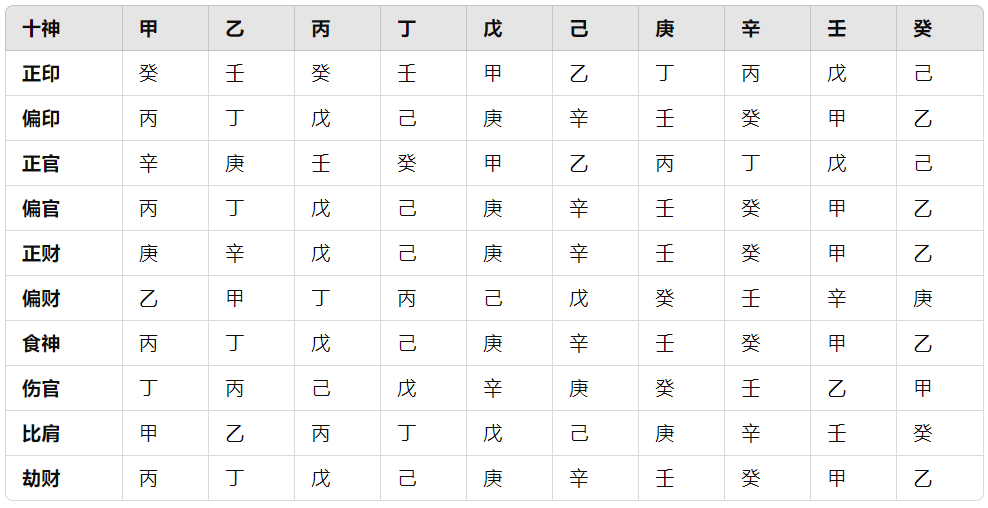Image resolution: width=988 pixels, height=508 pixels.
Task: Click the 戊 column header
Action: (x=493, y=29)
